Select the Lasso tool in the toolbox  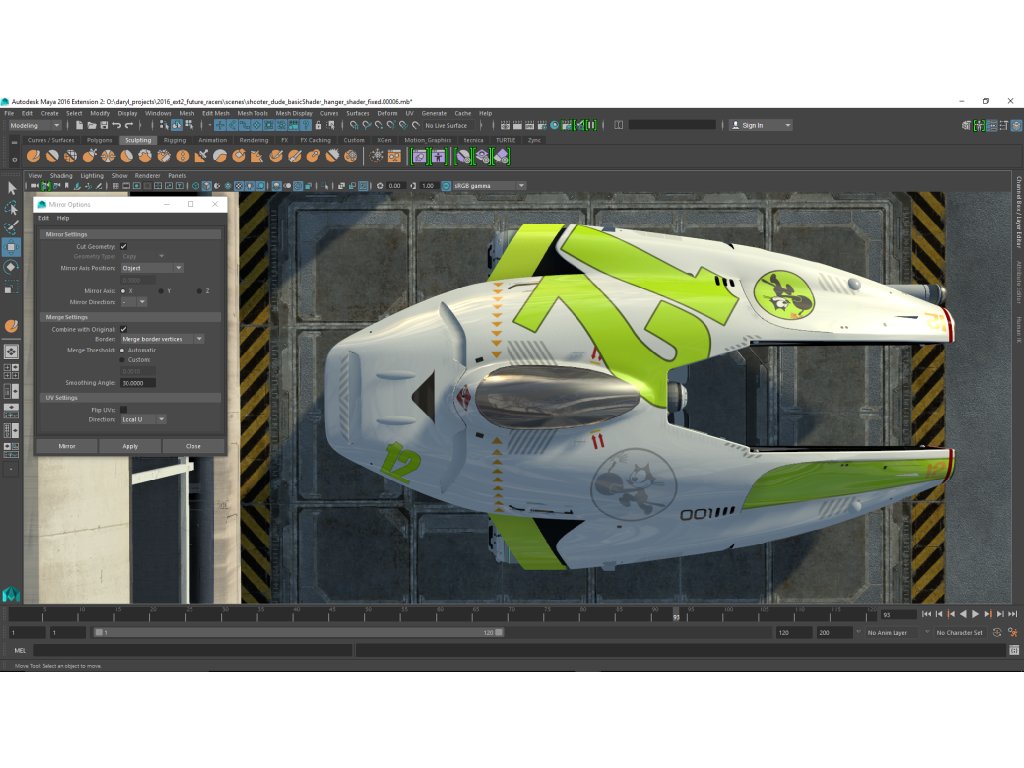(11, 208)
